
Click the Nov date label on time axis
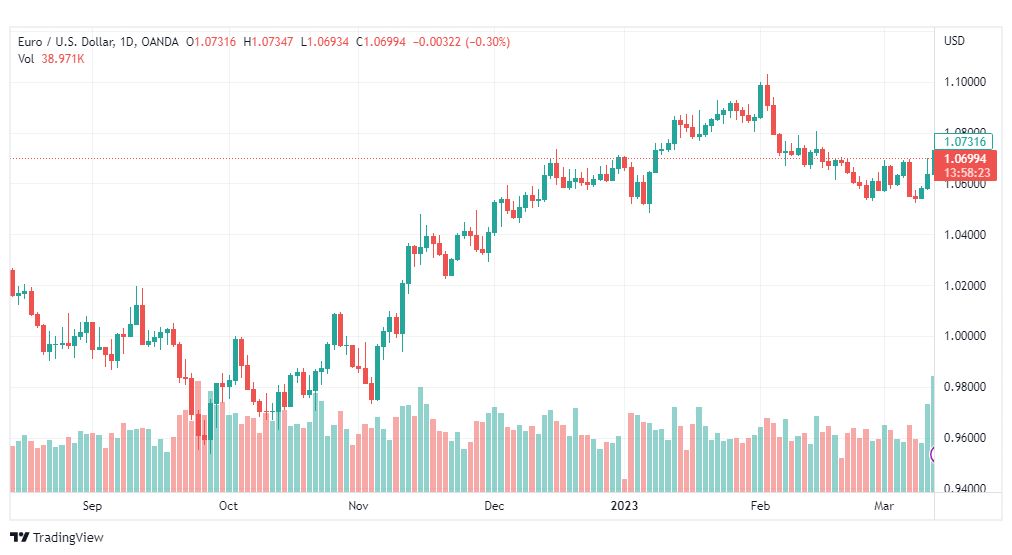(x=358, y=505)
